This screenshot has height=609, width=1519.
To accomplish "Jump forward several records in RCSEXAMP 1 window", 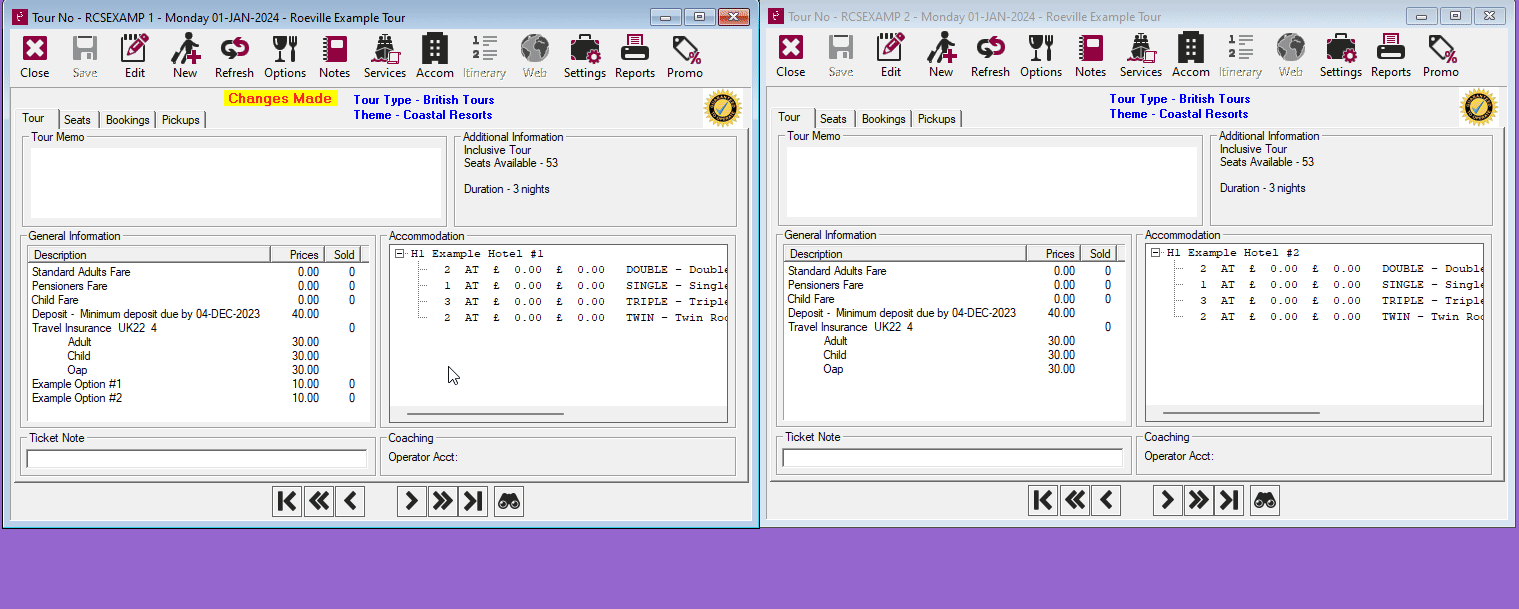I will tap(442, 501).
